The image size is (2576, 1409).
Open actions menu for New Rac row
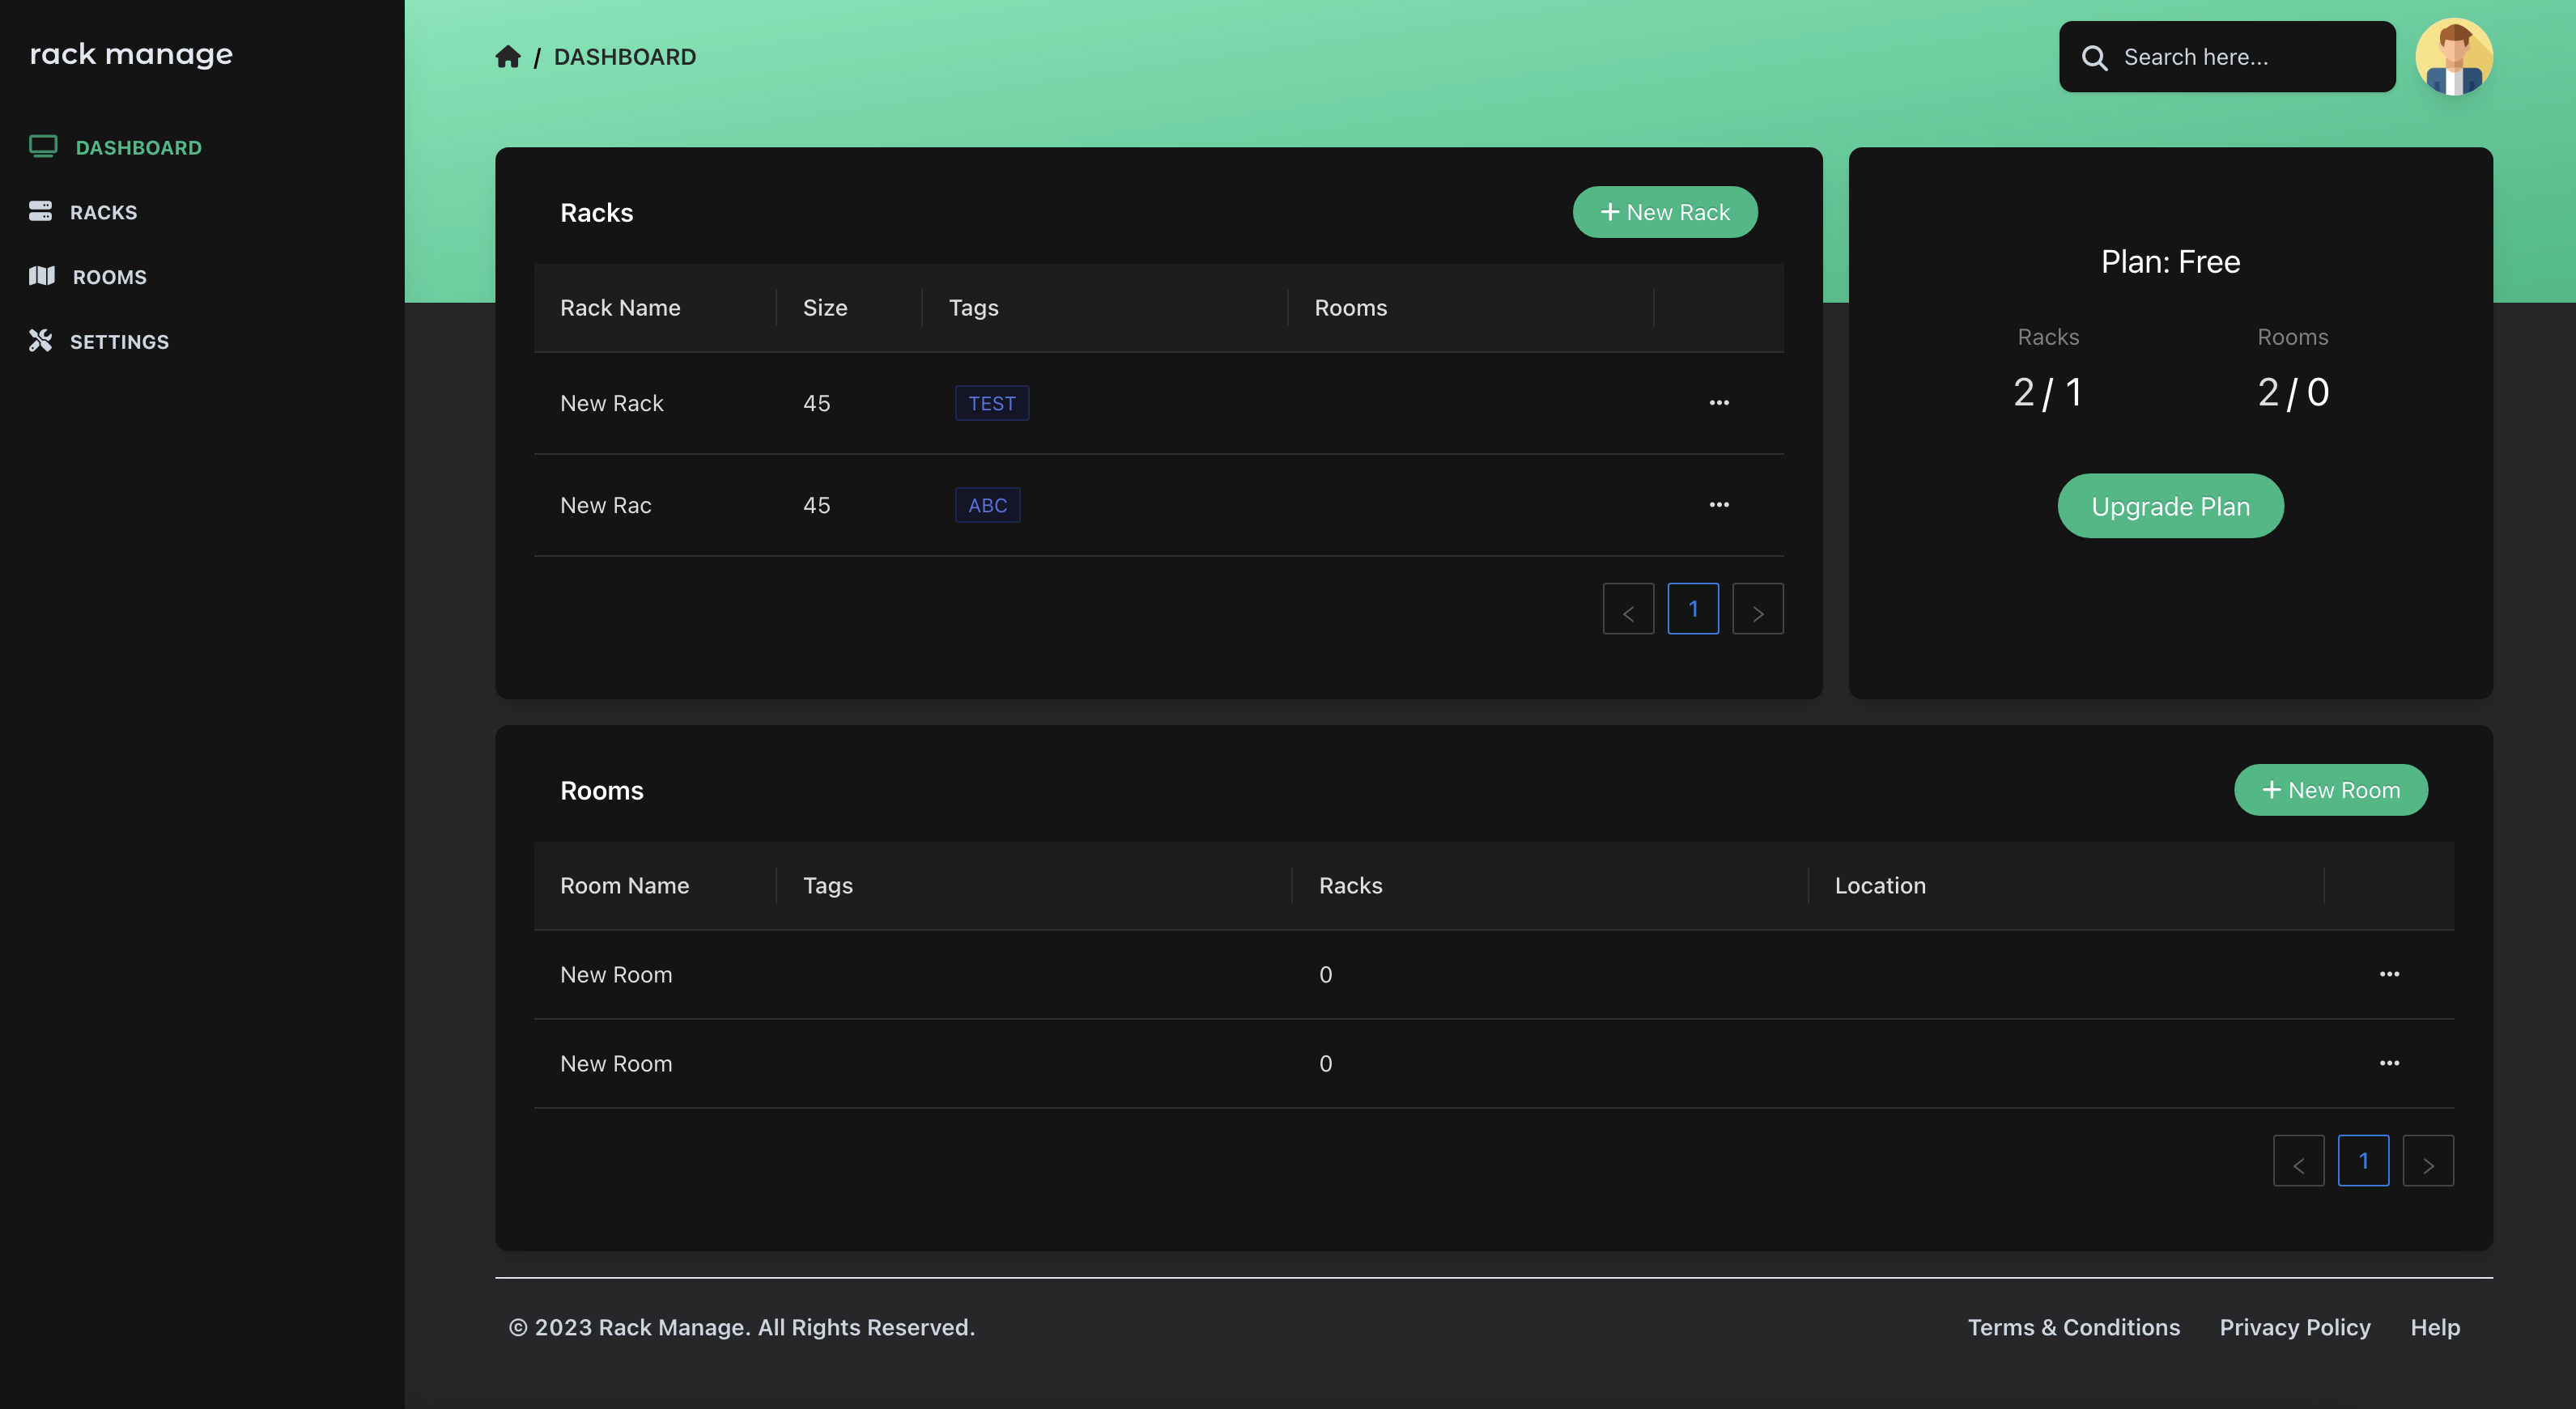point(1719,505)
